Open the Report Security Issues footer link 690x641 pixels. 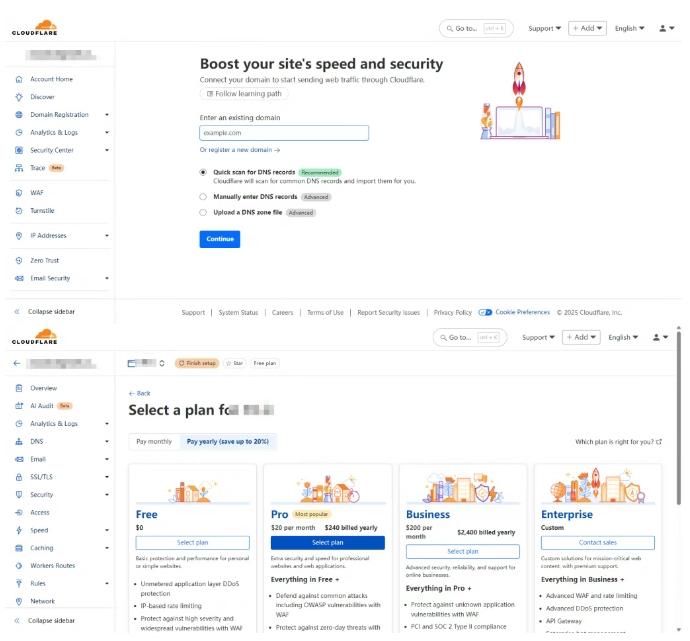pyautogui.click(x=389, y=313)
